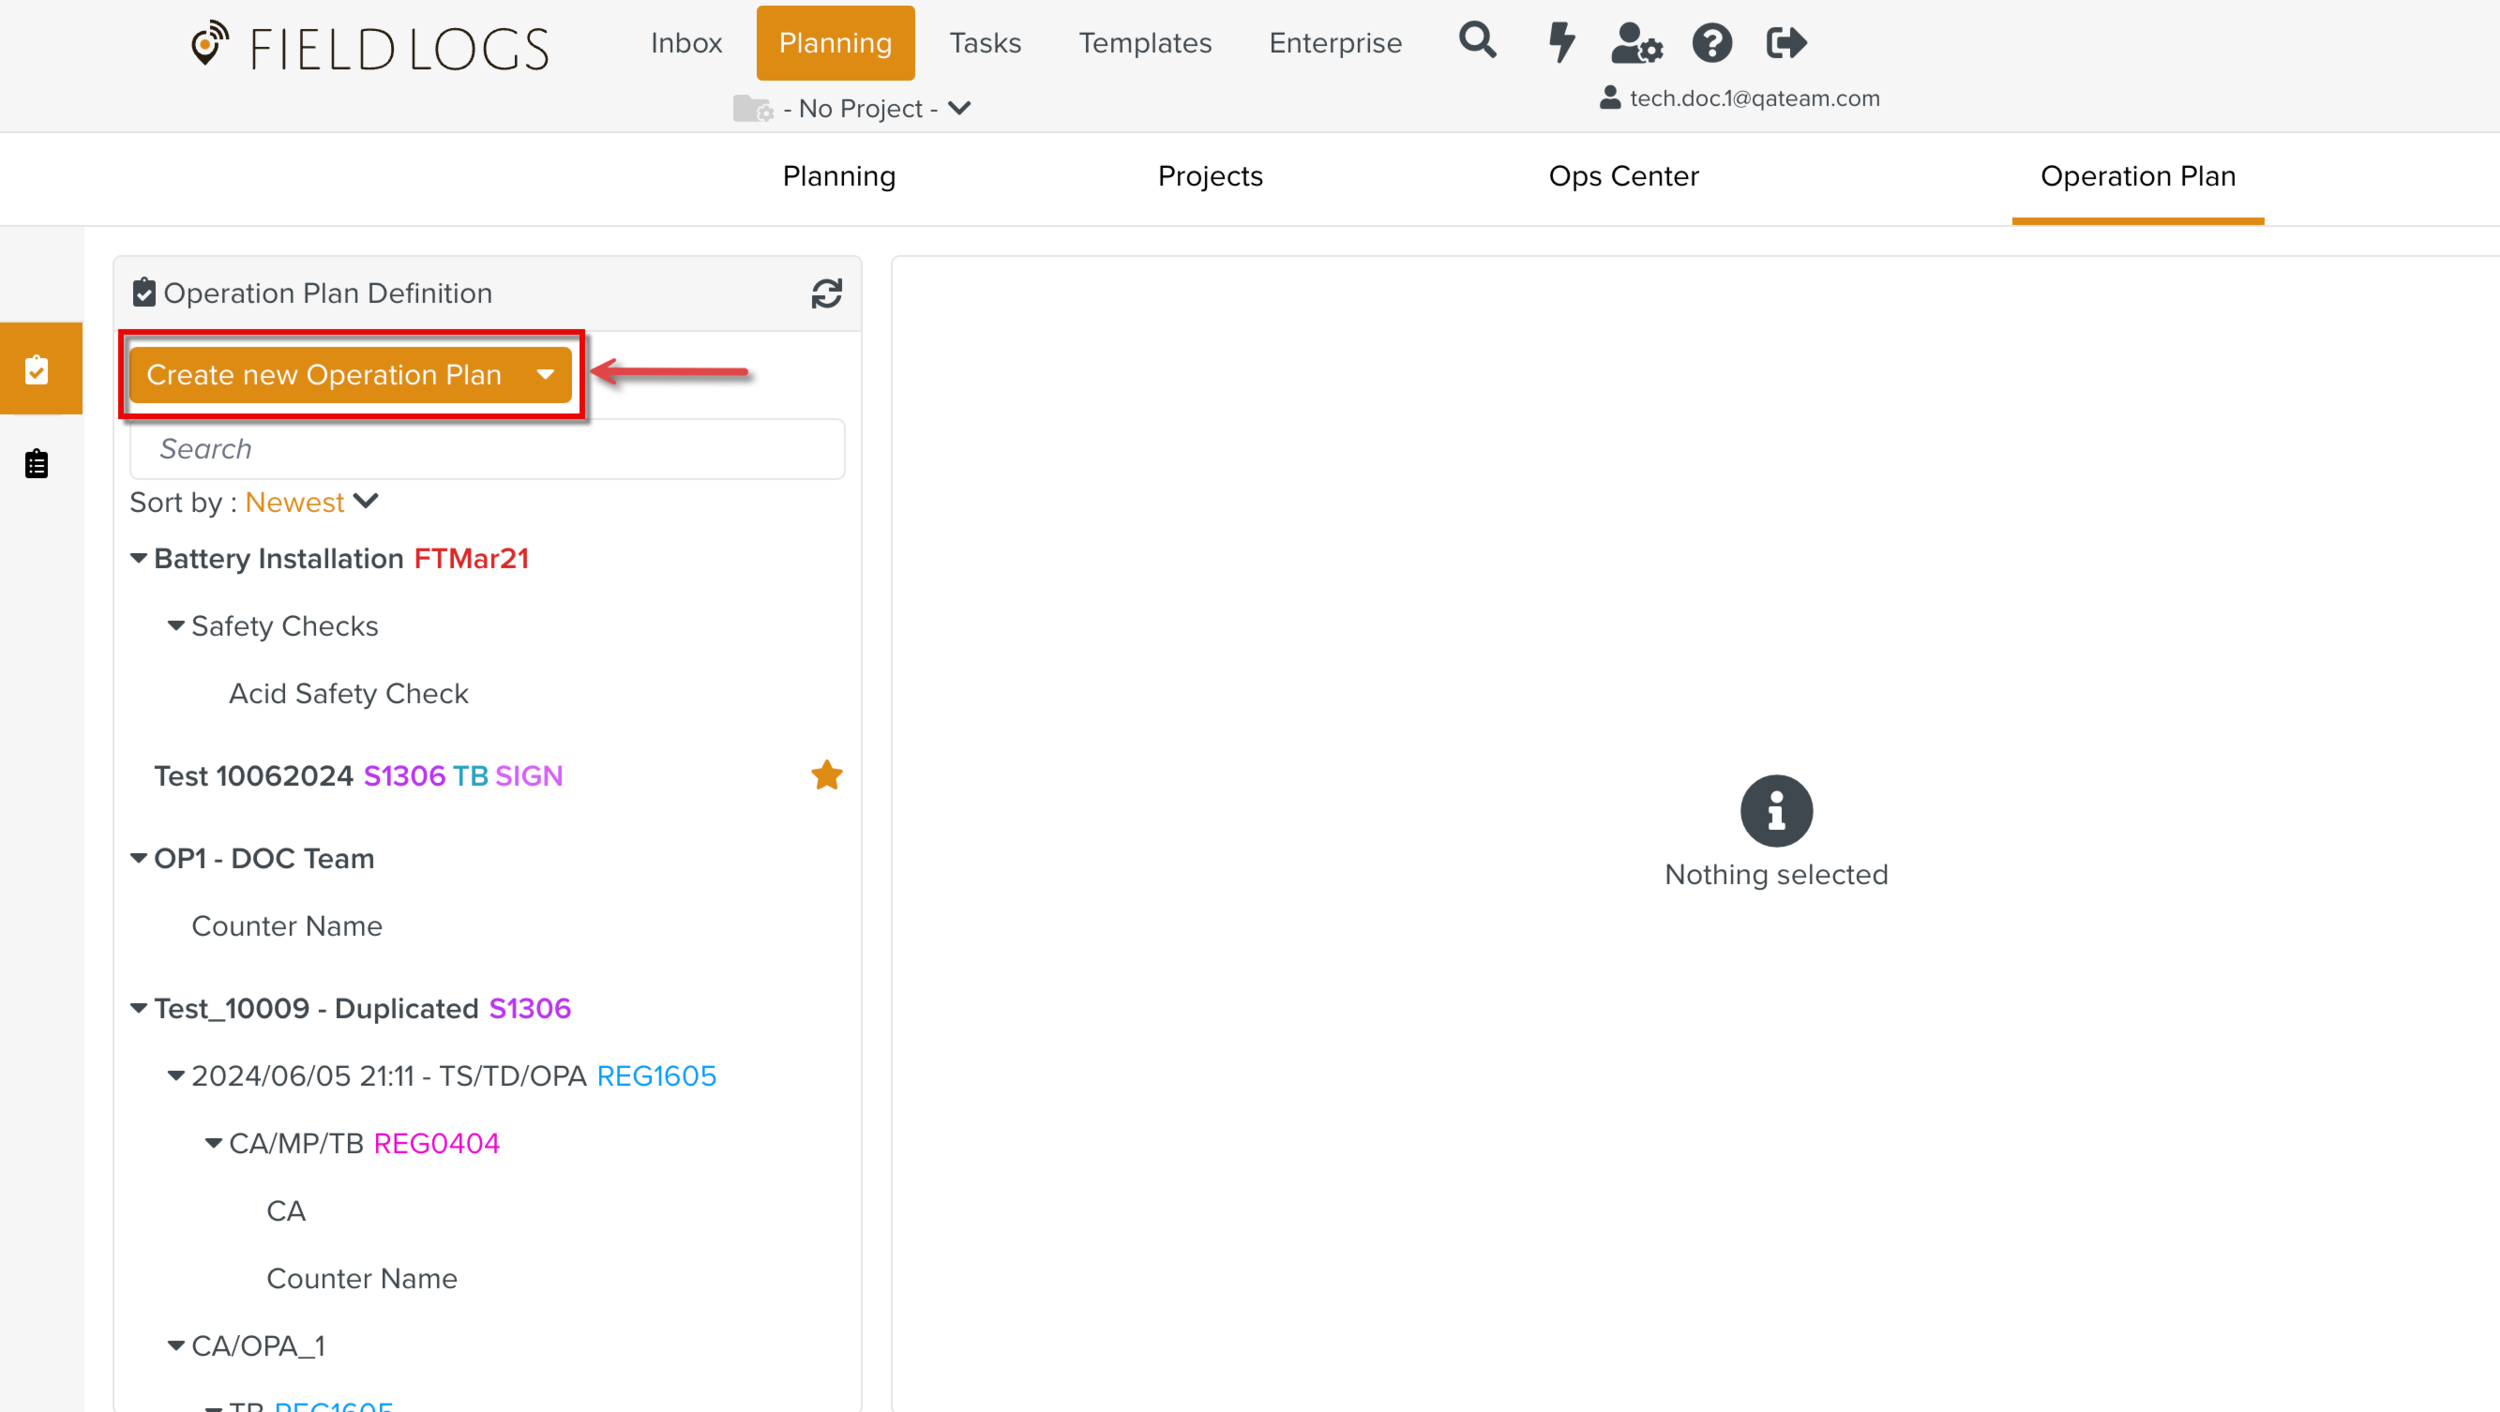Select the orange clipboard-check sidebar icon

click(38, 369)
